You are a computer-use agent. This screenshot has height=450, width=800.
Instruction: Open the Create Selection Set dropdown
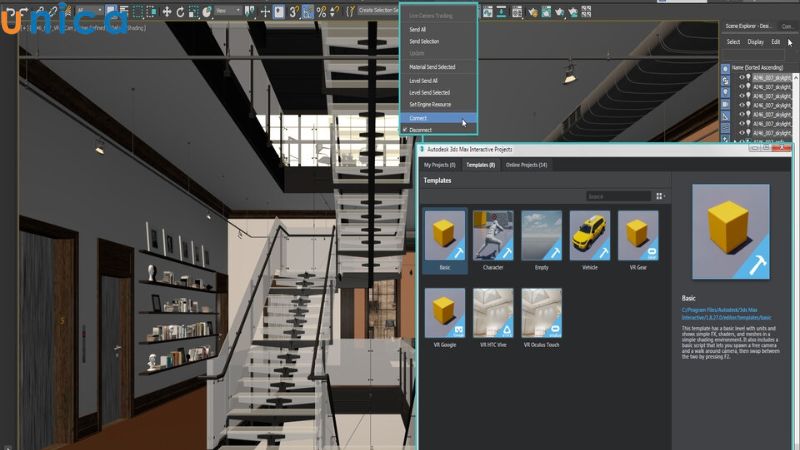378,11
